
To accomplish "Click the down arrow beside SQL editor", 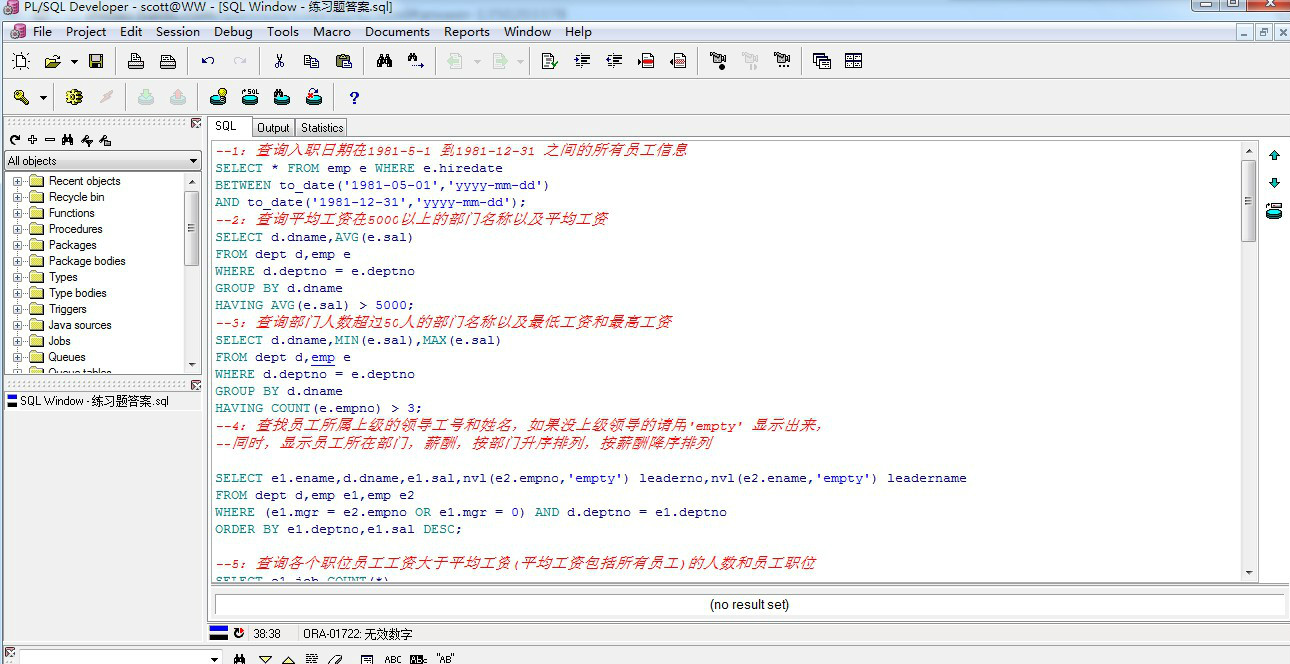I will click(x=1274, y=183).
